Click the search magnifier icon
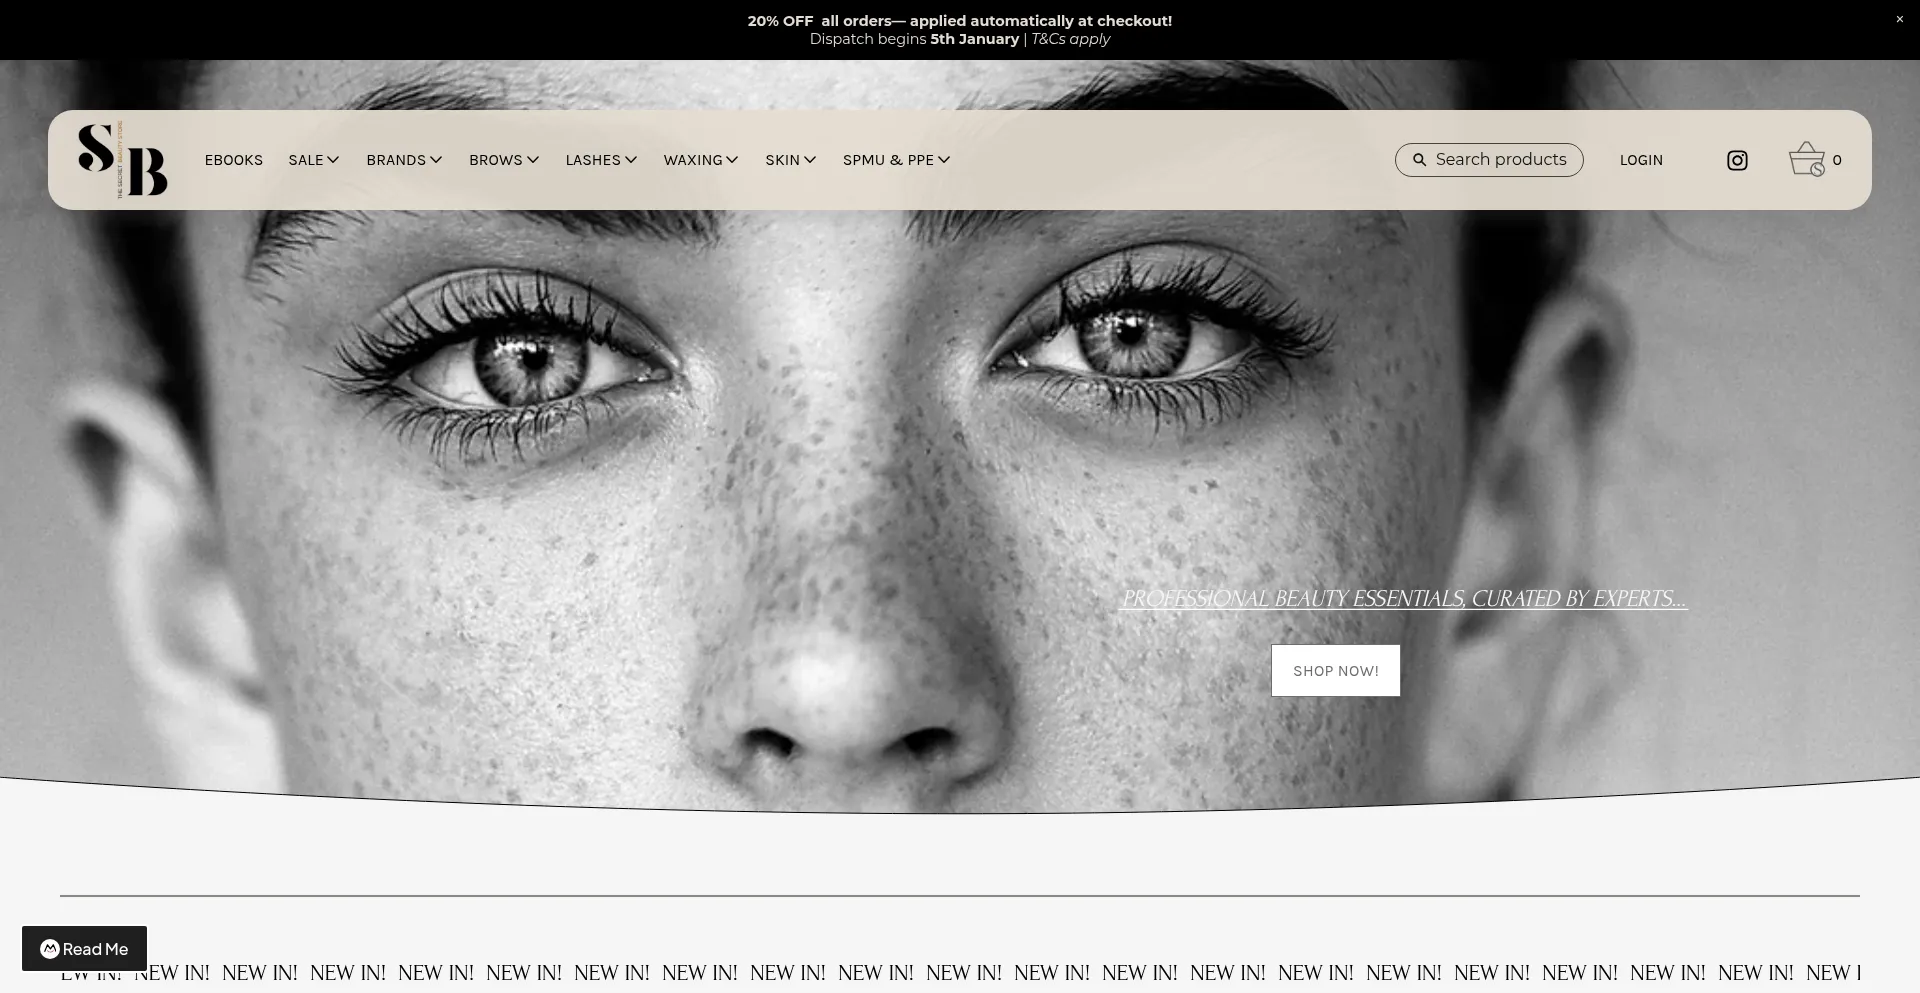Viewport: 1920px width, 993px height. (x=1418, y=160)
